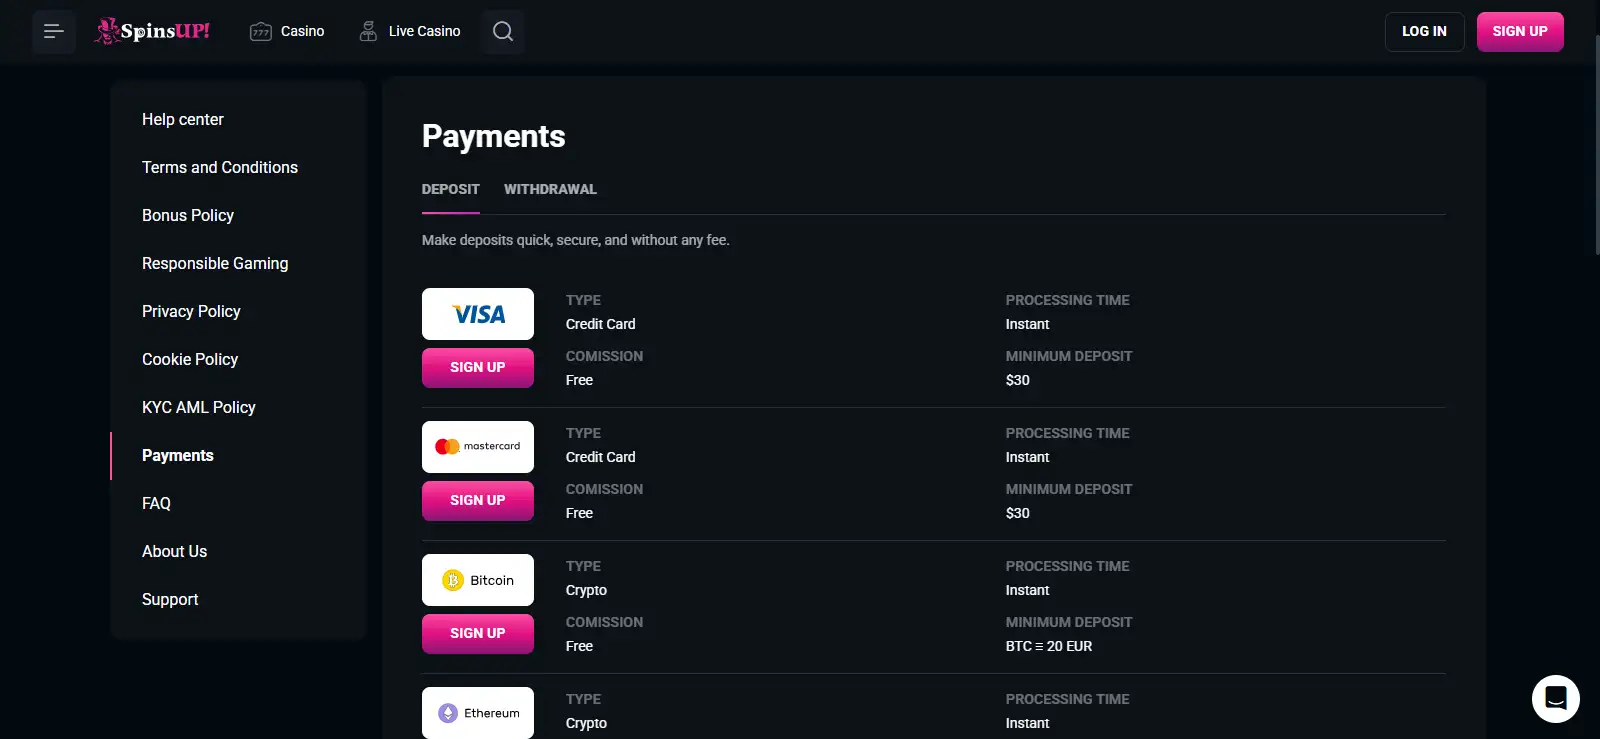1600x739 pixels.
Task: Click the Mastercard minimum deposit $30 value
Action: (x=1018, y=513)
